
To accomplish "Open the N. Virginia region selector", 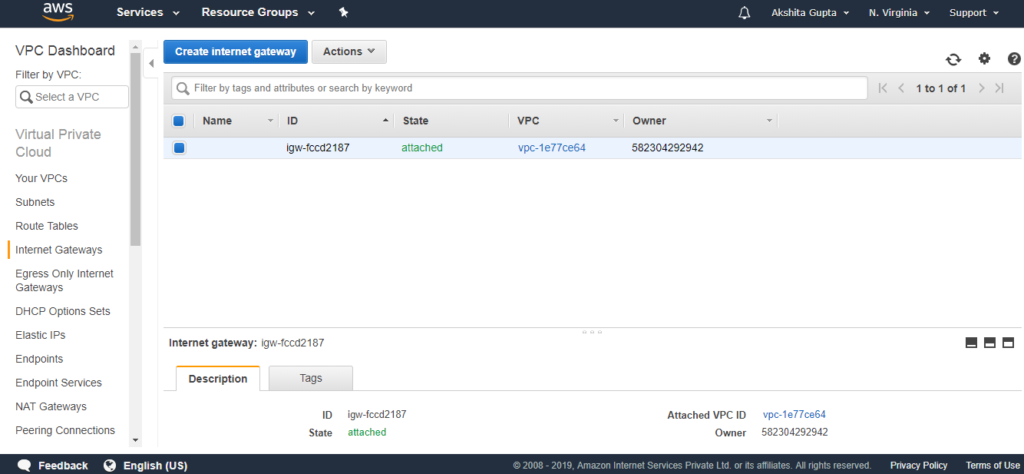I will 900,13.
